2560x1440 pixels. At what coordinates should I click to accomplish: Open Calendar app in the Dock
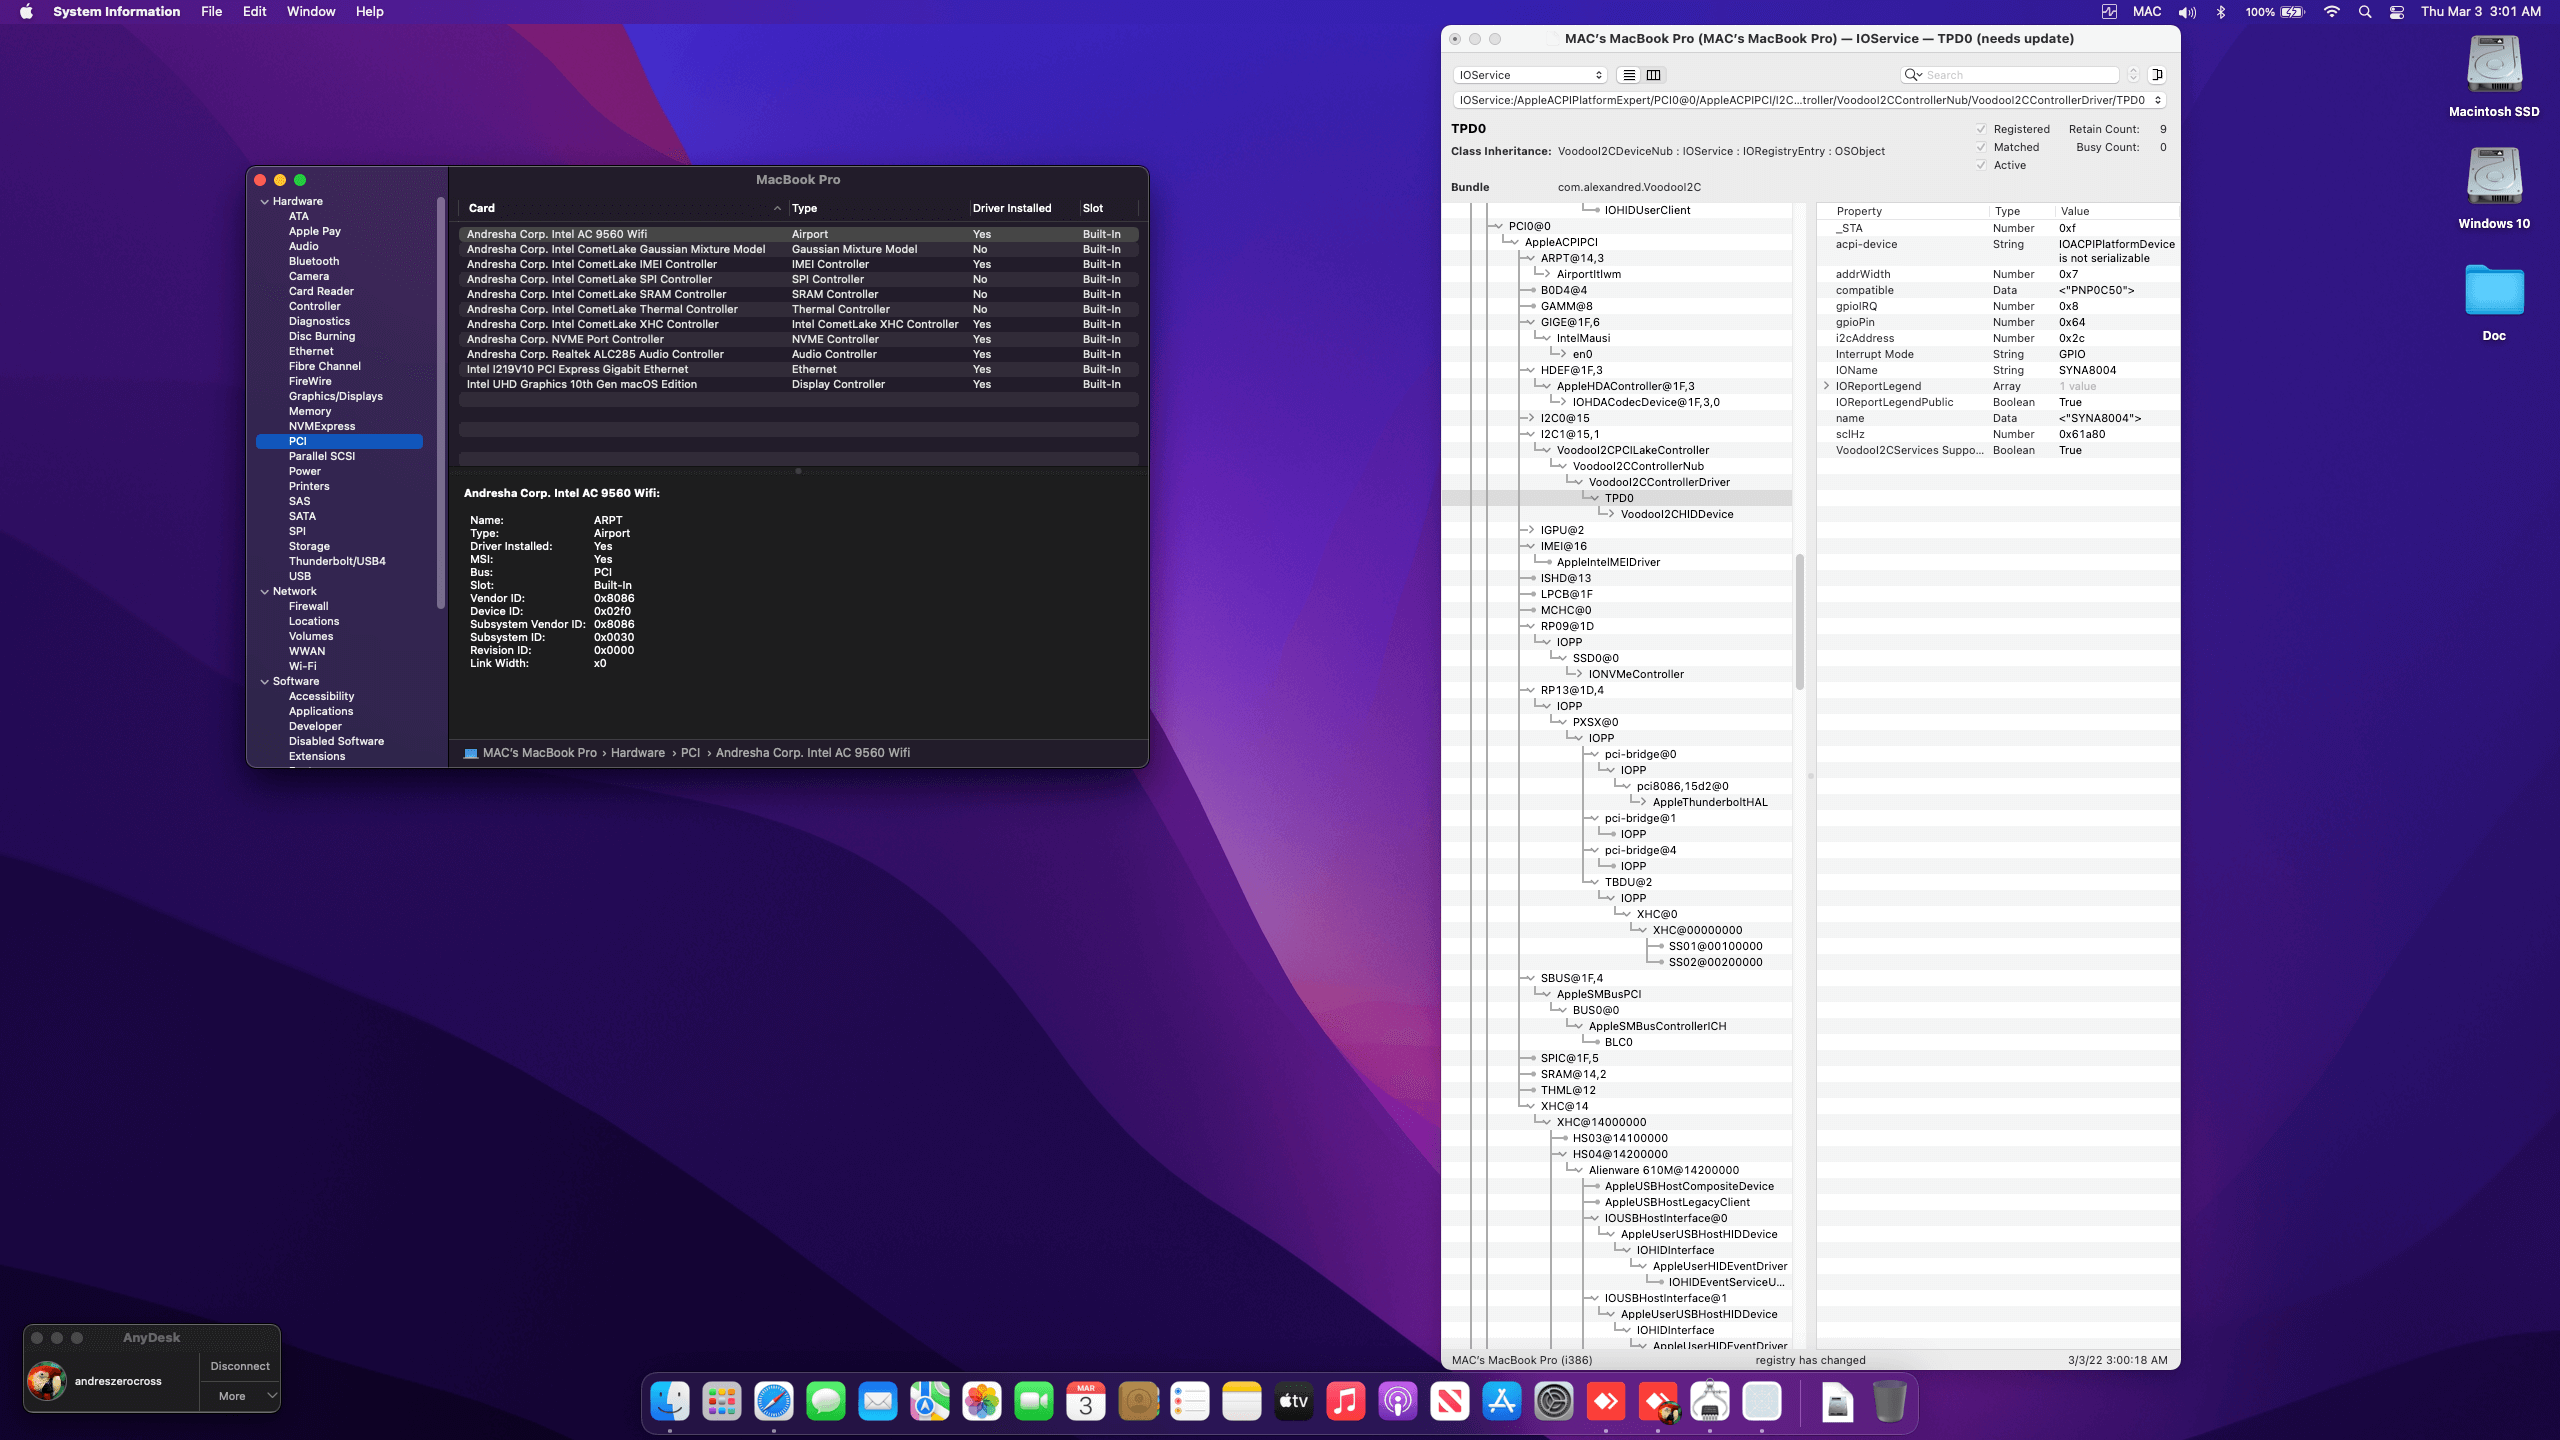[x=1086, y=1402]
